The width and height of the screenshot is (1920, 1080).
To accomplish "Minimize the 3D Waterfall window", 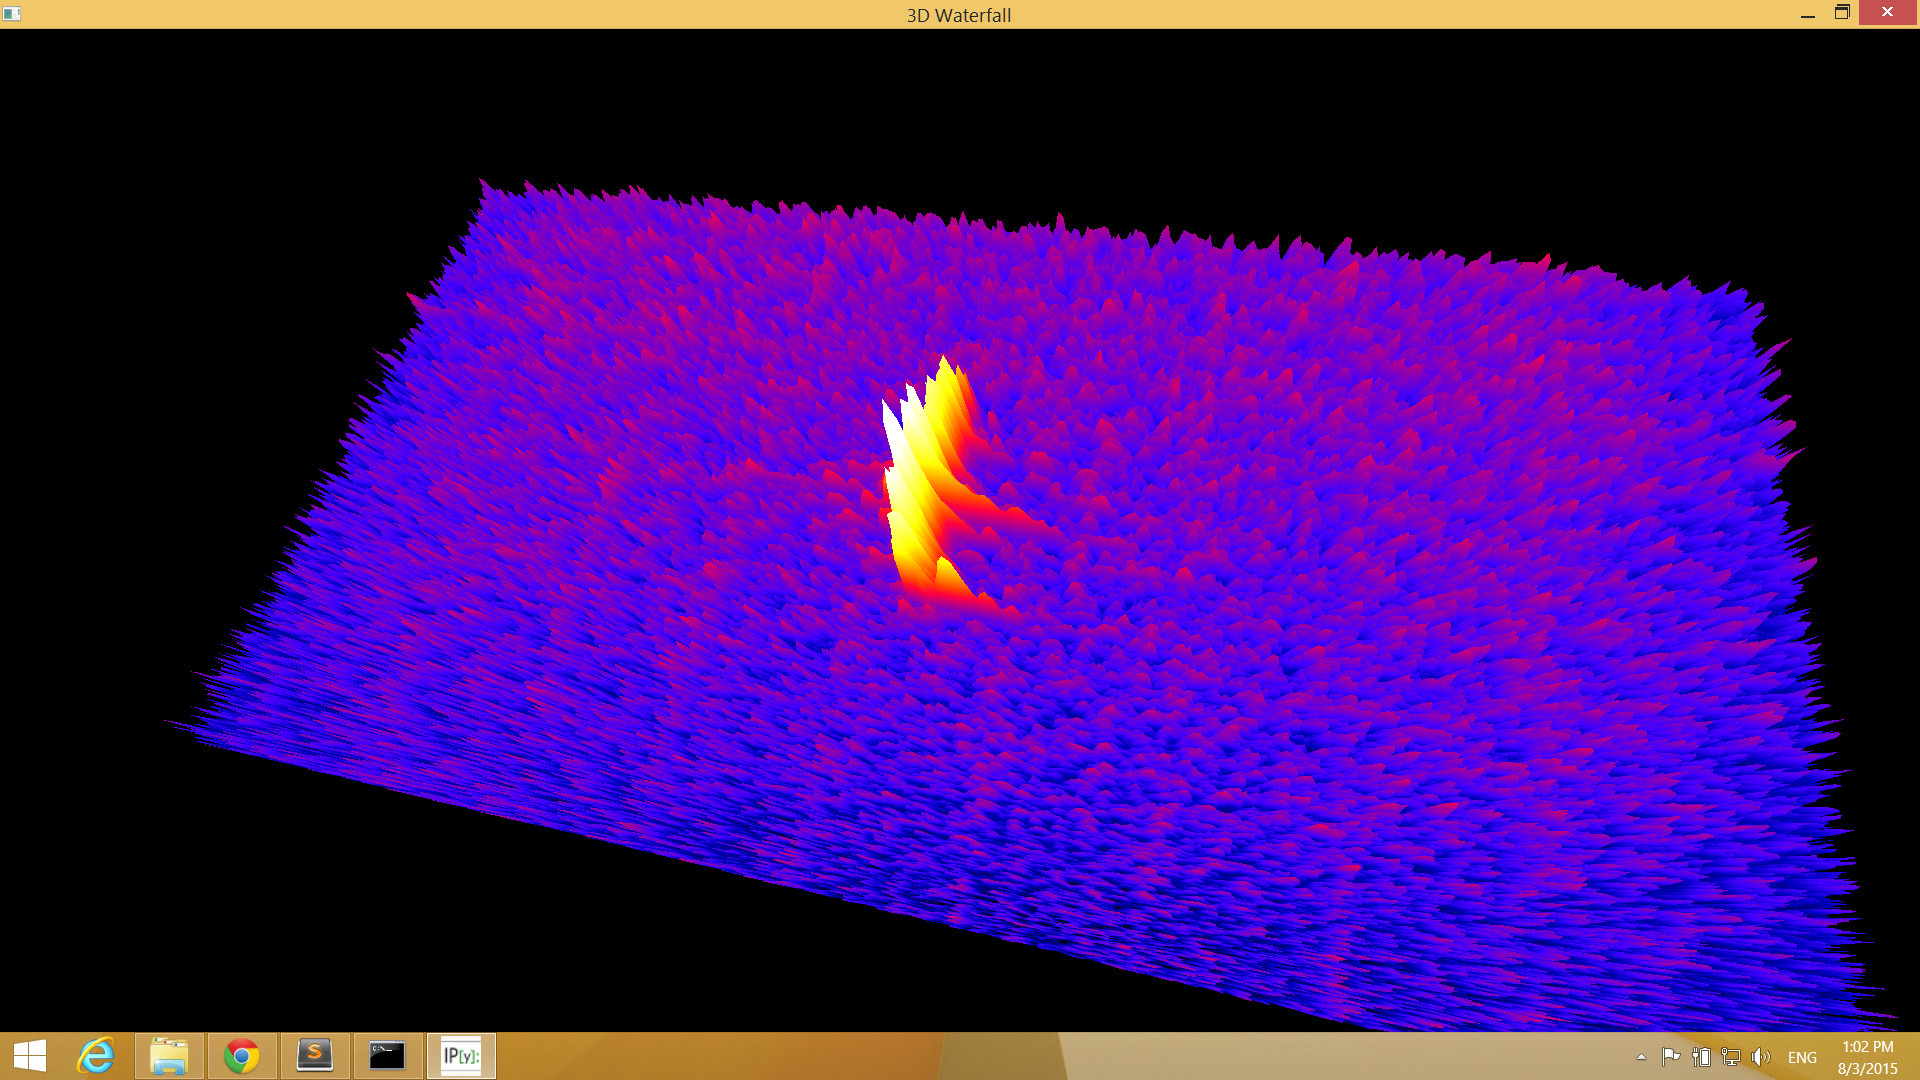I will [x=1807, y=14].
